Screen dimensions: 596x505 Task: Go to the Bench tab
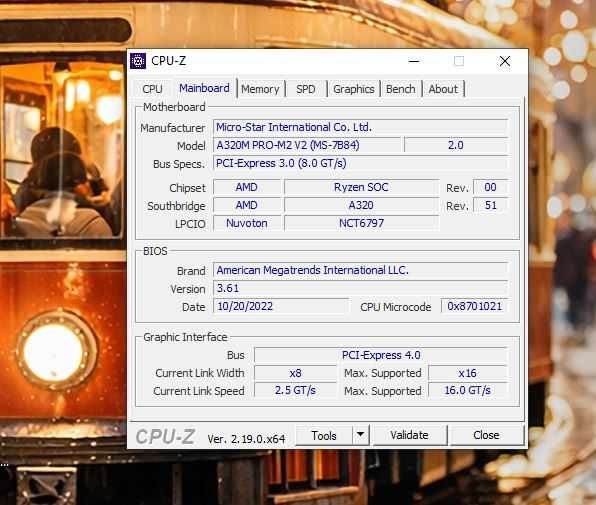pos(401,89)
